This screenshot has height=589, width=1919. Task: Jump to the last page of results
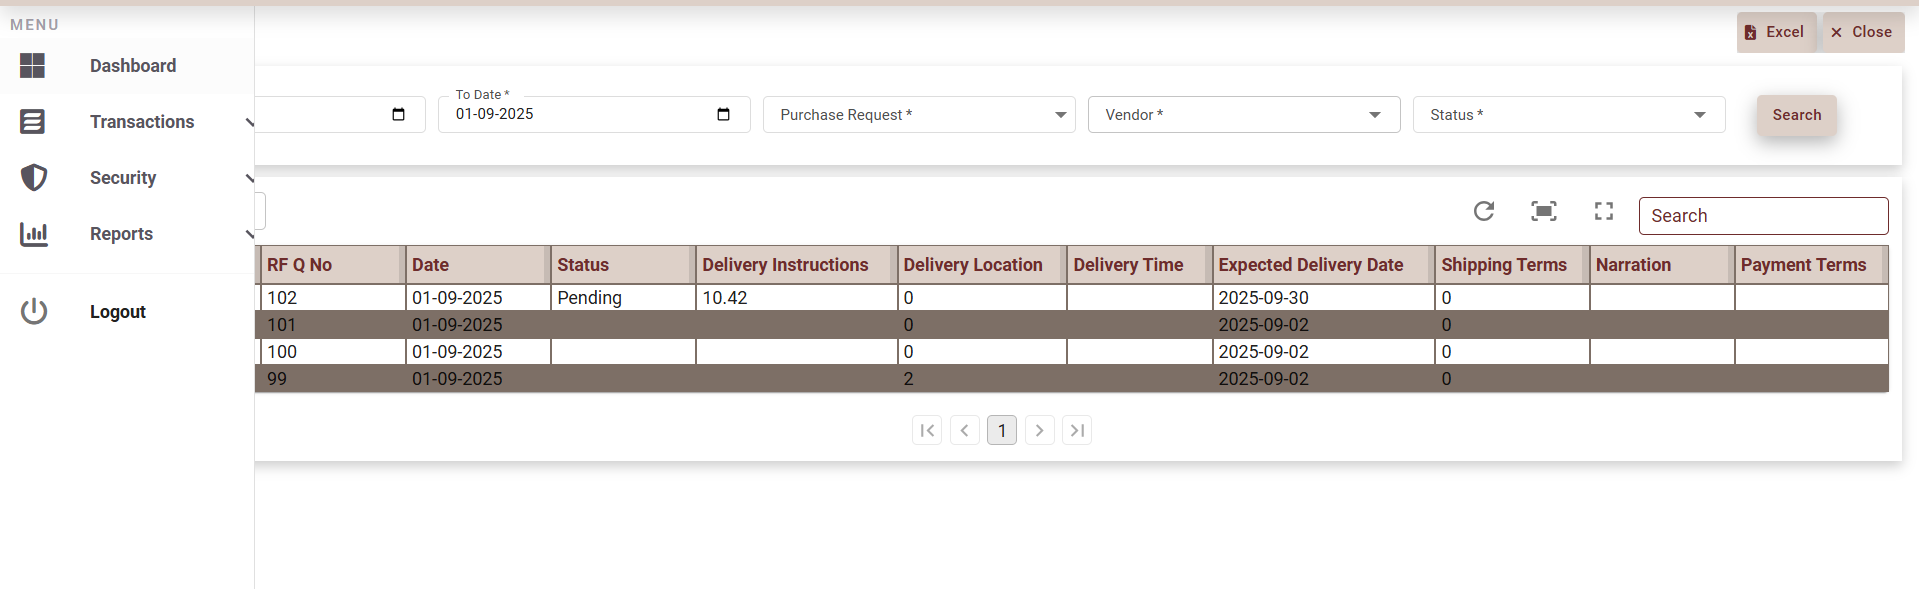coord(1077,430)
